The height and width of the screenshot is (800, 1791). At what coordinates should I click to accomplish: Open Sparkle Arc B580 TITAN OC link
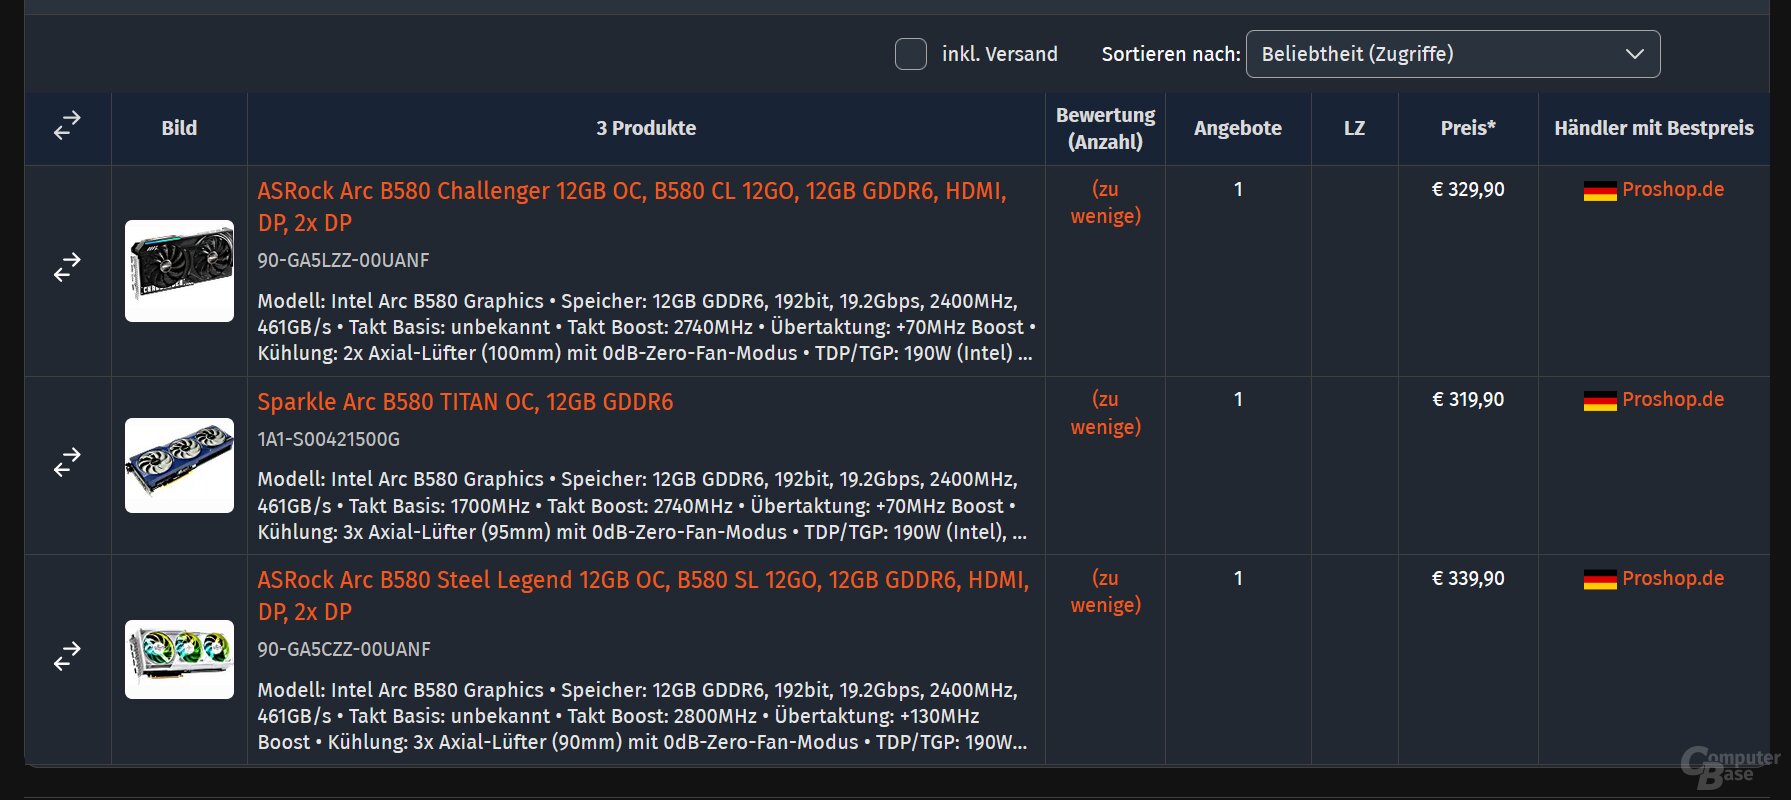coord(465,402)
